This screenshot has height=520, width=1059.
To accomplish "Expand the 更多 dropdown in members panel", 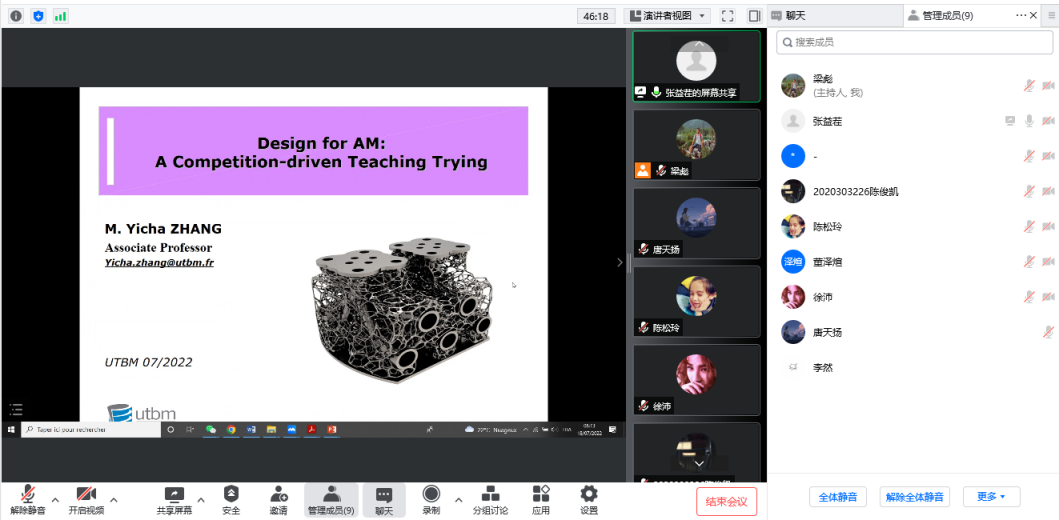I will click(991, 497).
